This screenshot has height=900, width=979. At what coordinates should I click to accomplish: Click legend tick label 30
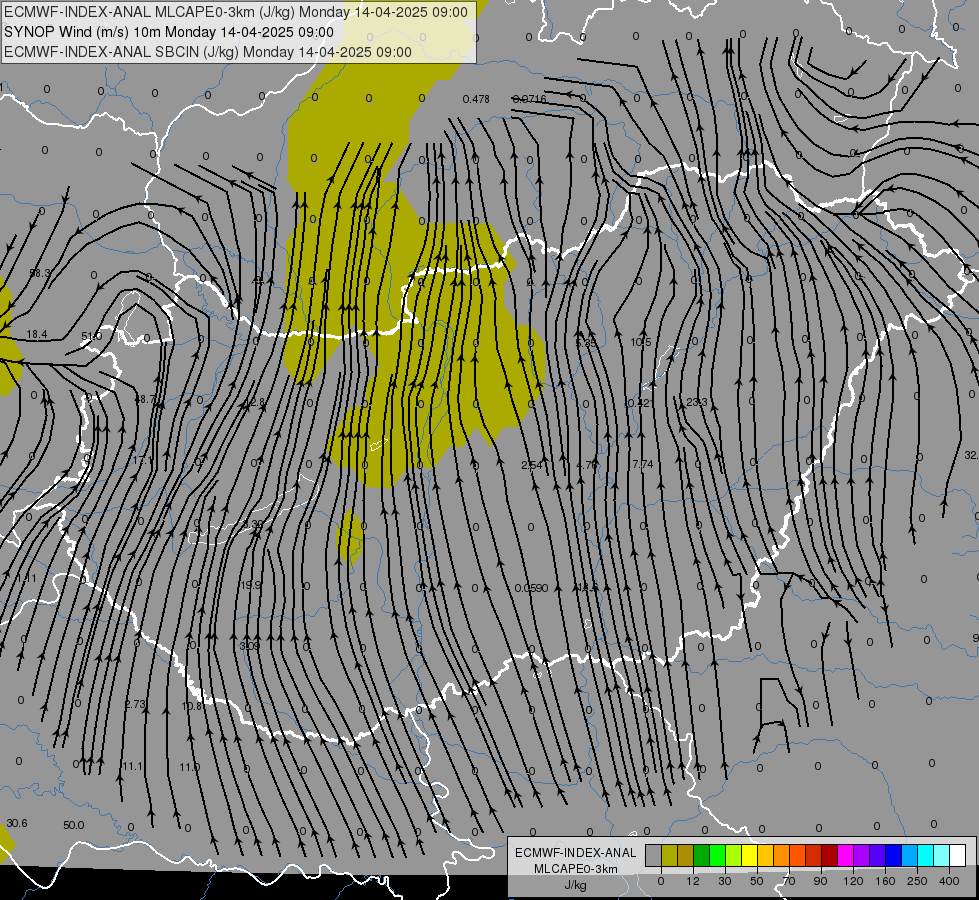click(x=724, y=881)
